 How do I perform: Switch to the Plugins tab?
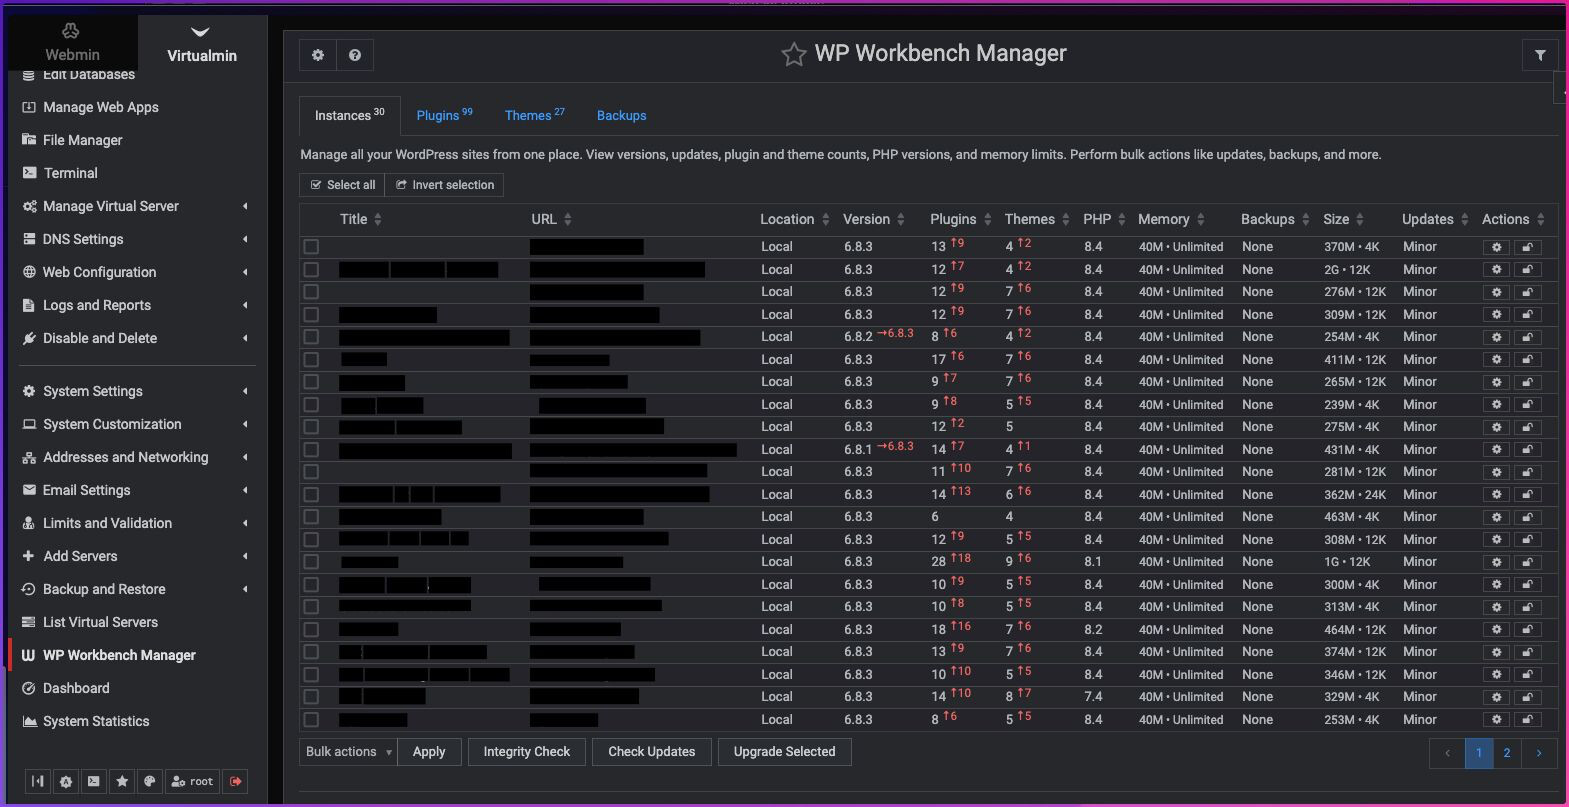[x=444, y=115]
